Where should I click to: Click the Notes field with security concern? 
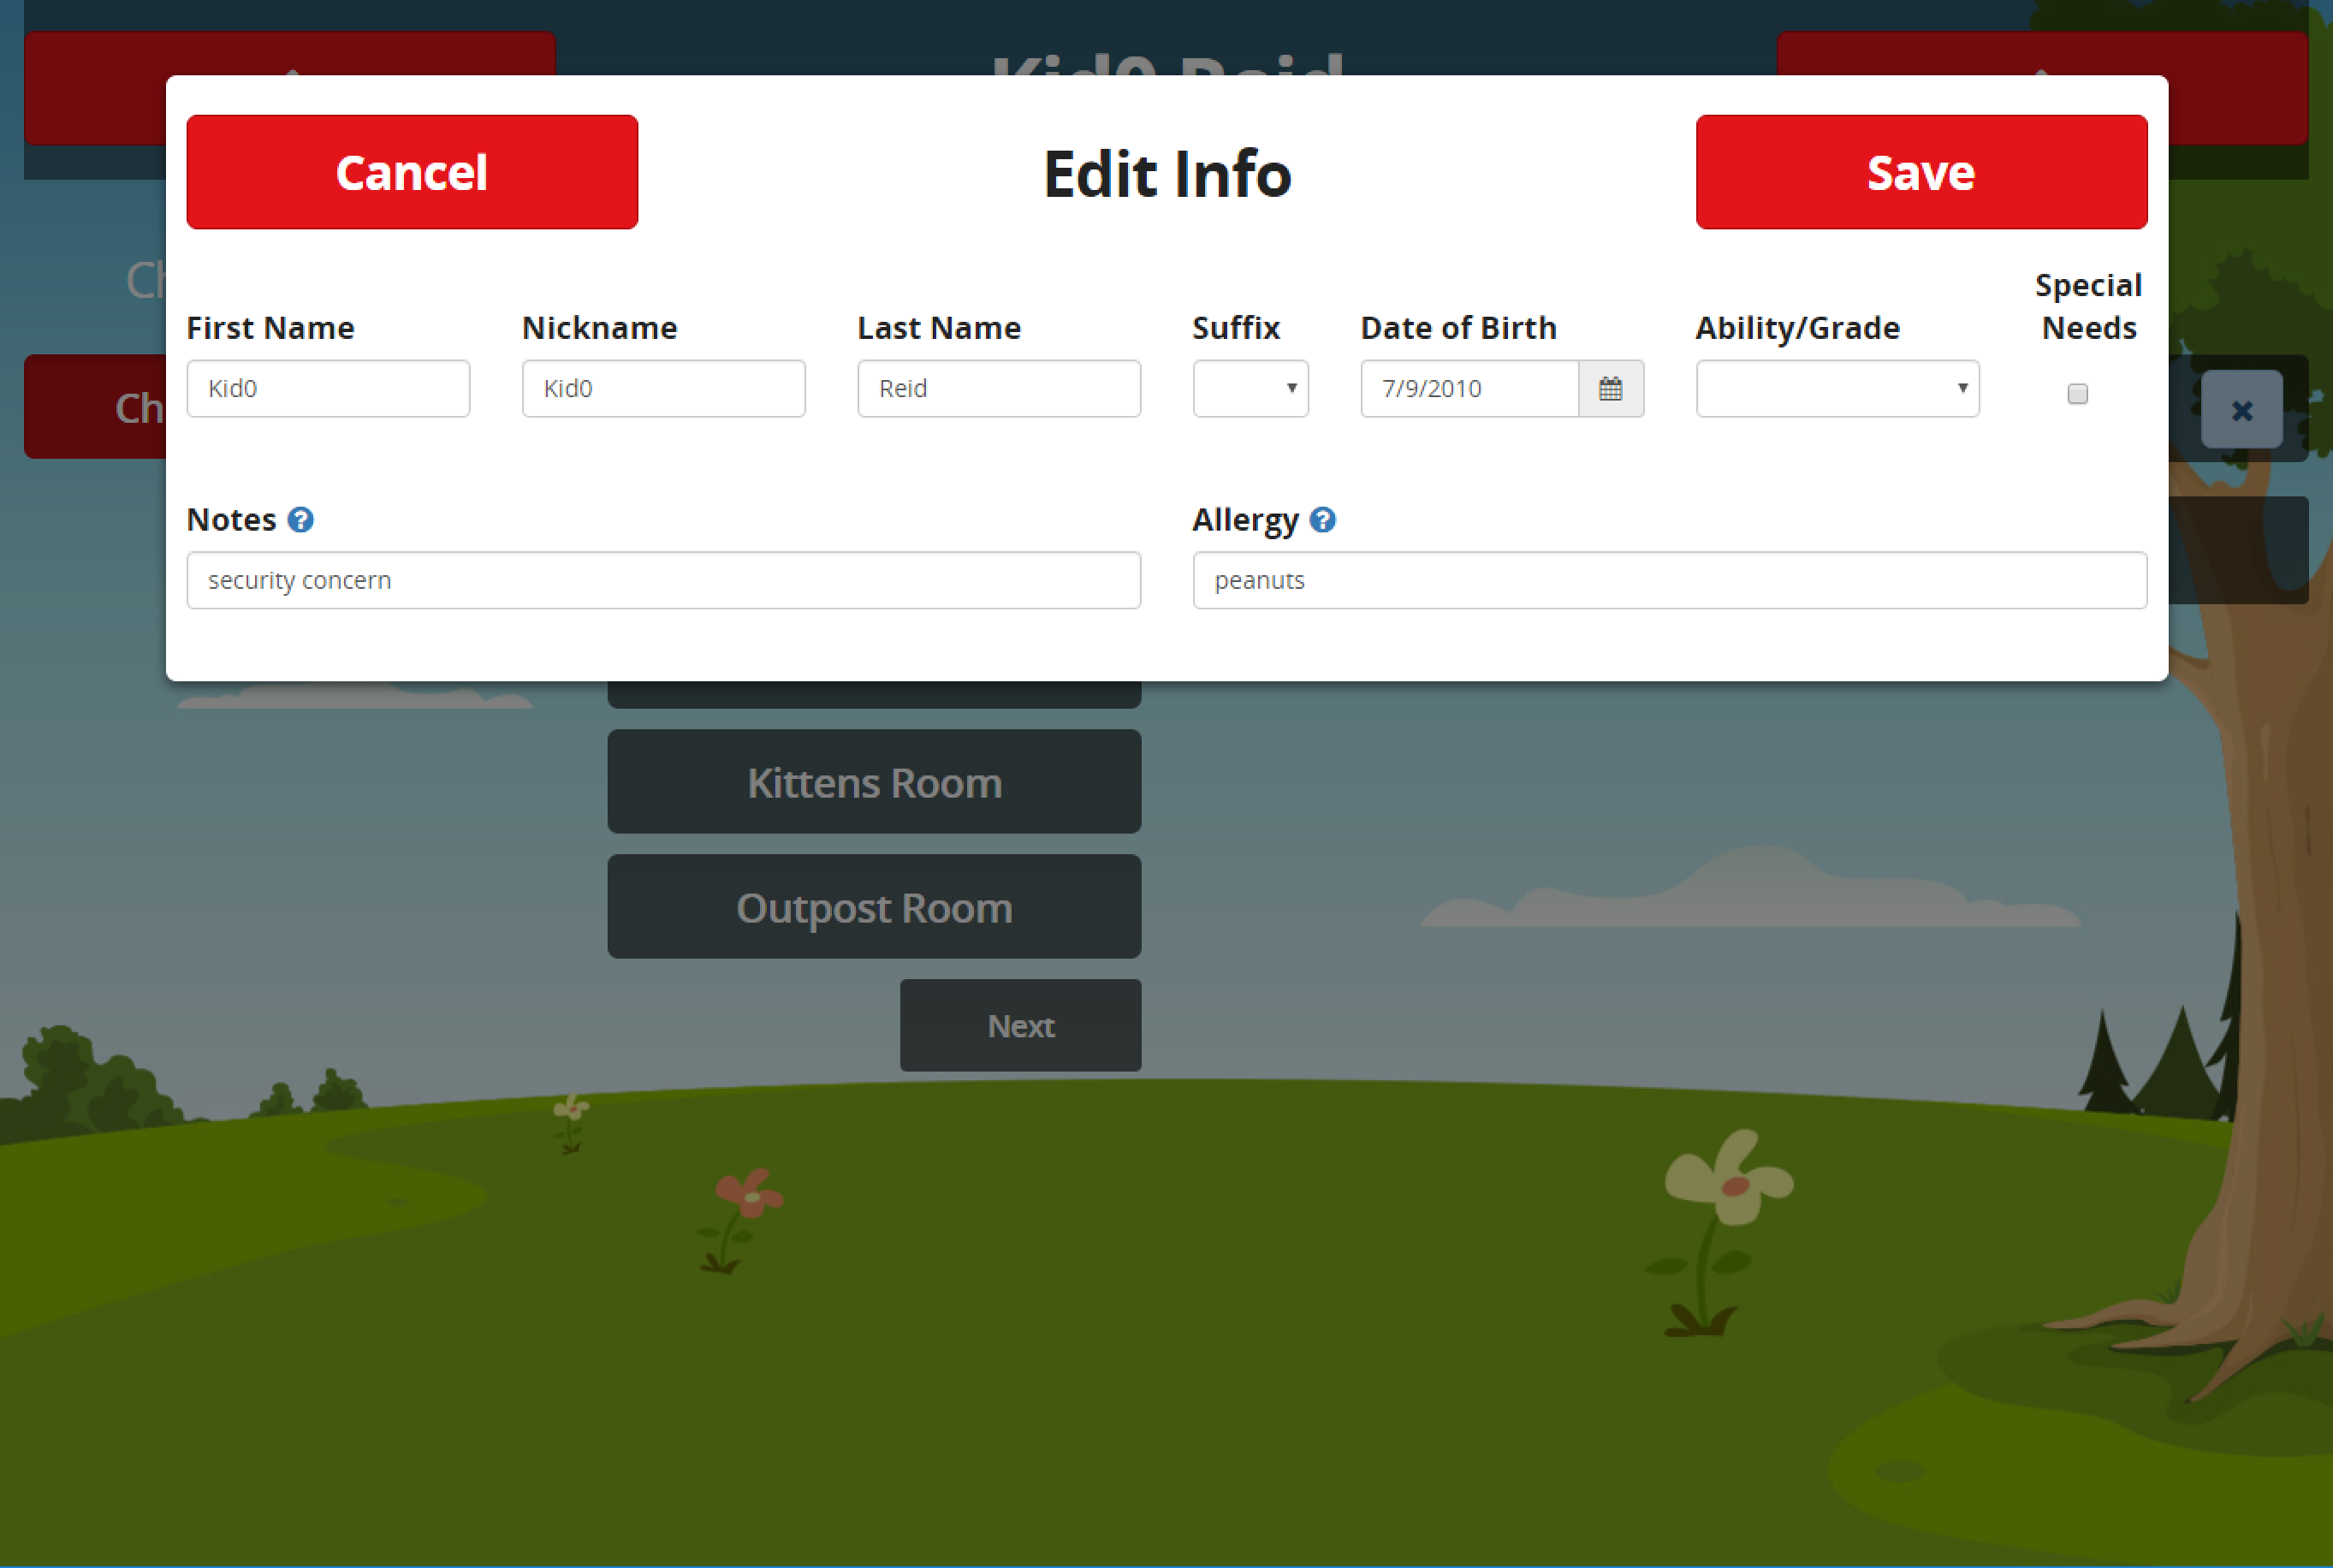tap(663, 580)
